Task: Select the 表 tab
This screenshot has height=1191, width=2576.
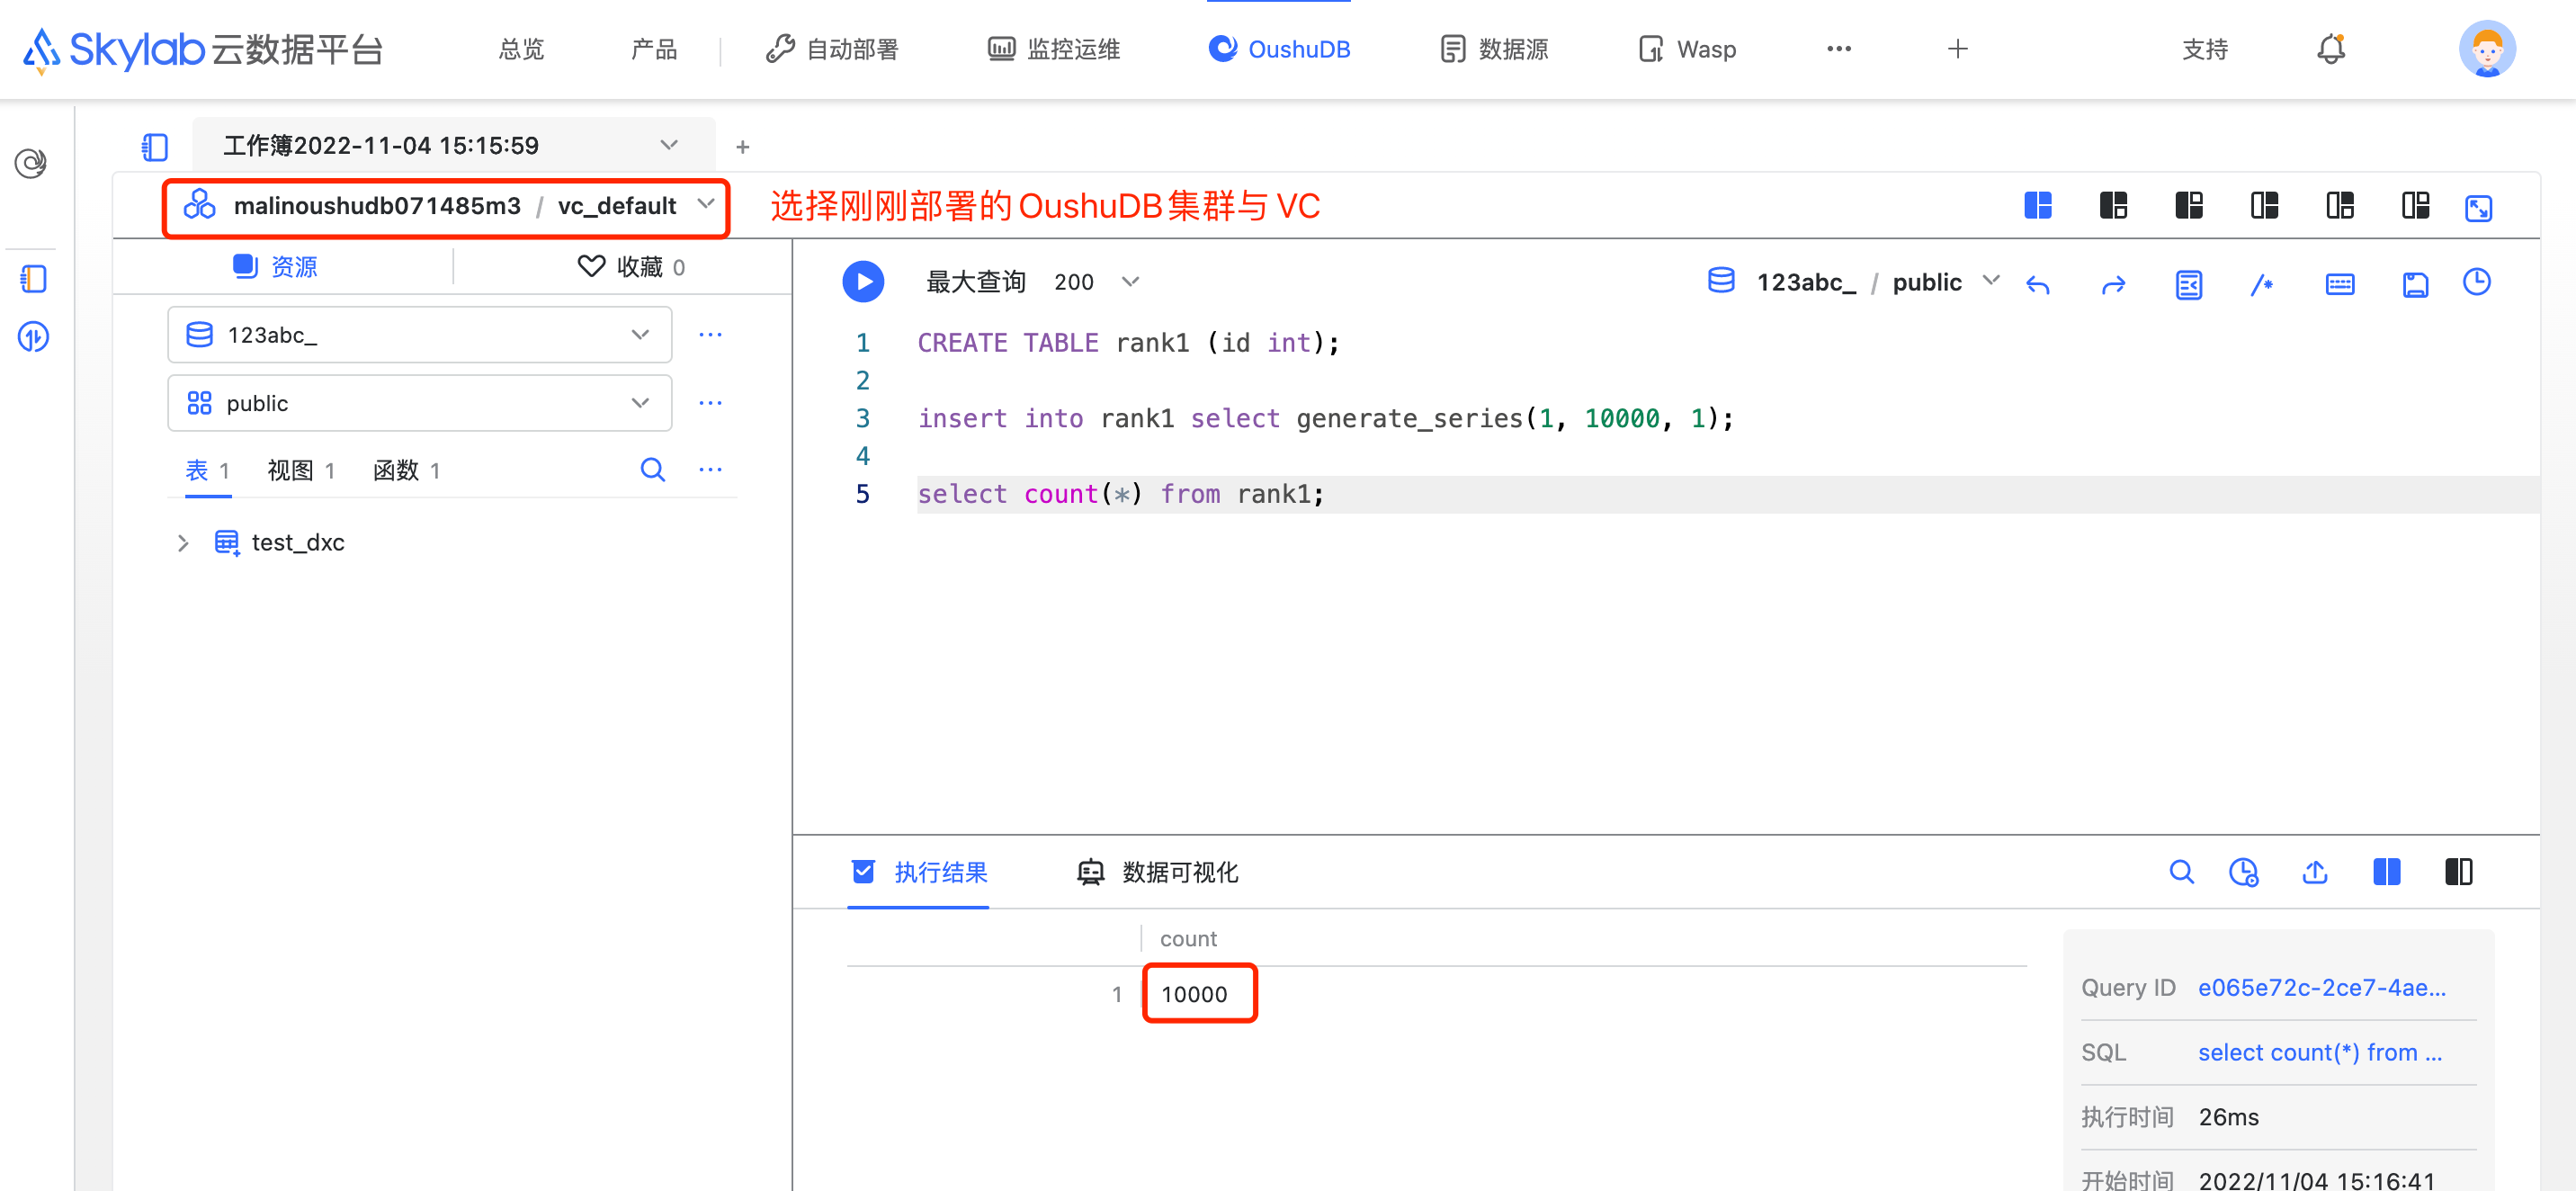Action: [207, 470]
